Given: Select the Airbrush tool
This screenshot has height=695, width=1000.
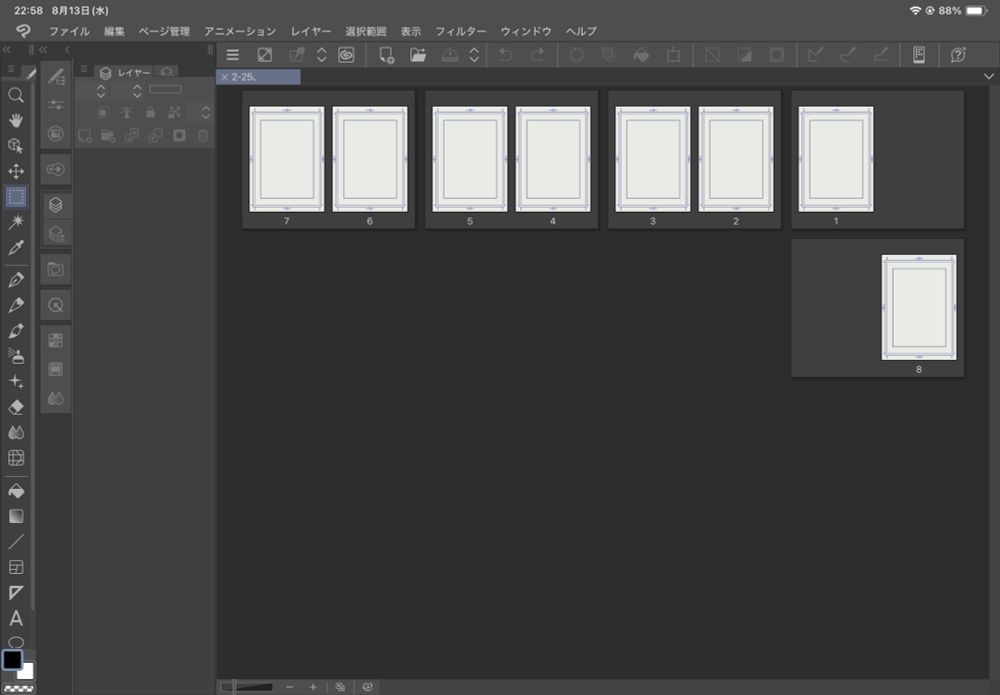Looking at the screenshot, I should pyautogui.click(x=16, y=356).
